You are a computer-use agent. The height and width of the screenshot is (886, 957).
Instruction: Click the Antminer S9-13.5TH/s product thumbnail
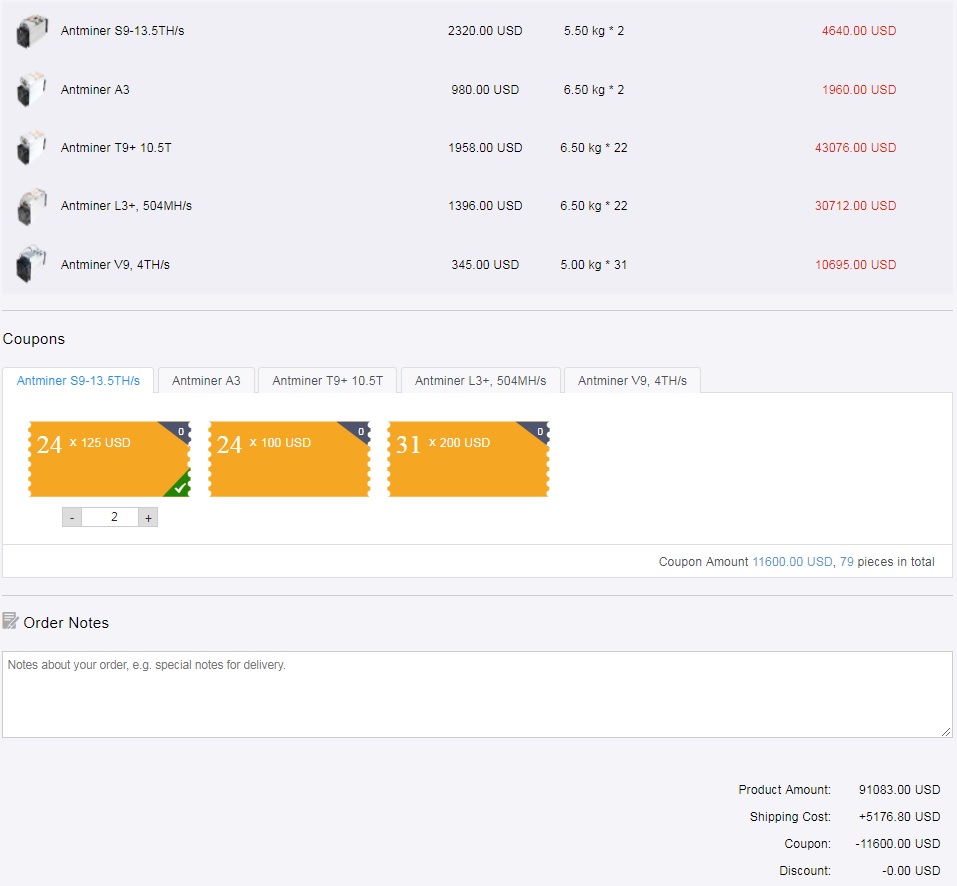(x=32, y=31)
